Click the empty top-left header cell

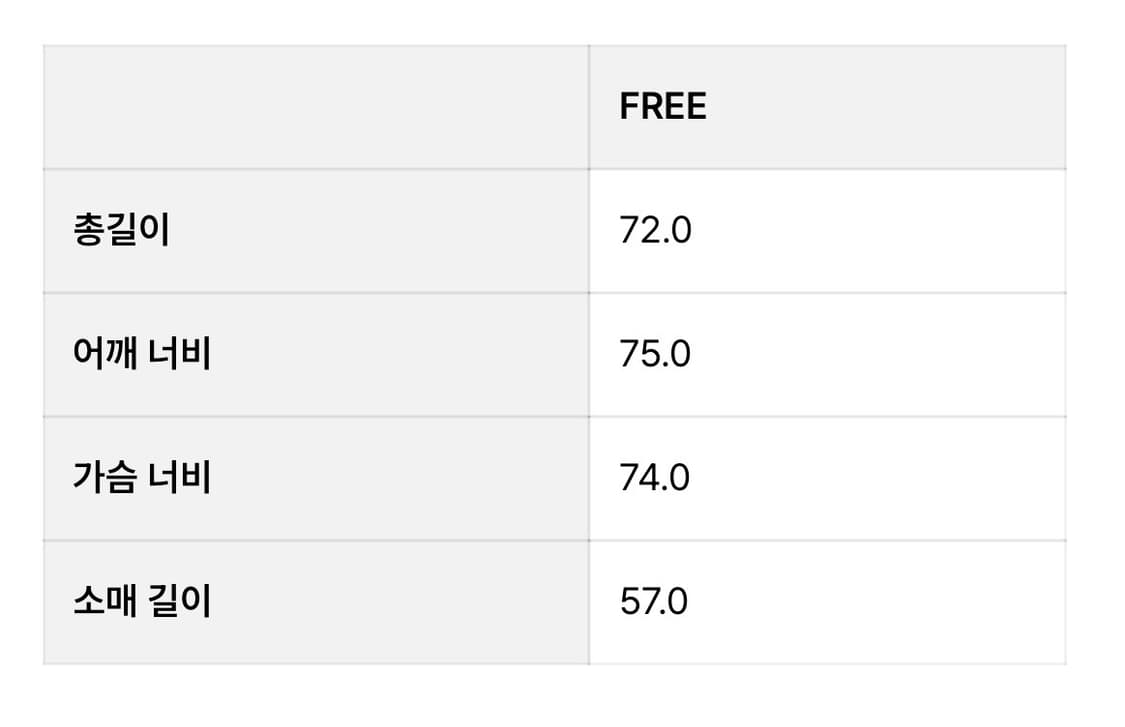point(315,107)
